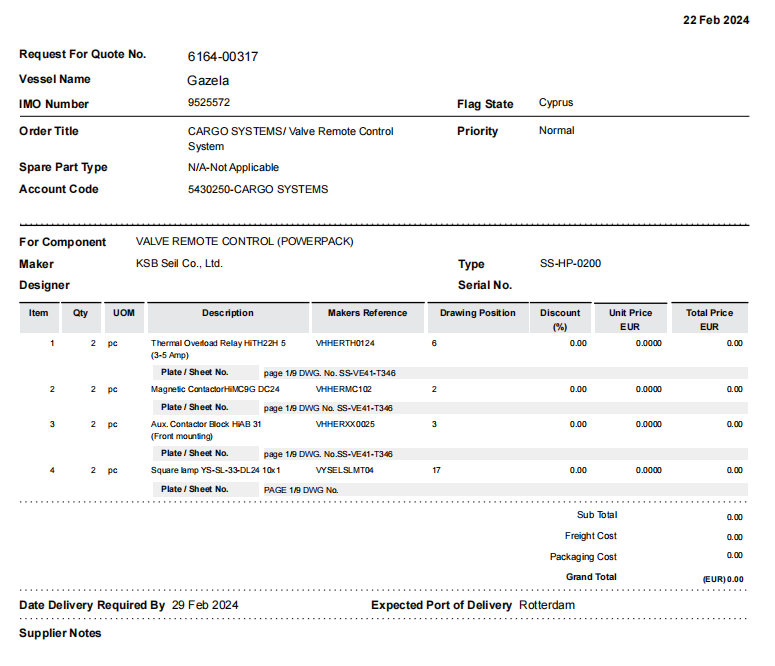This screenshot has height=666, width=775.
Task: Select the expected delivery port Rotterdam
Action: coord(547,605)
